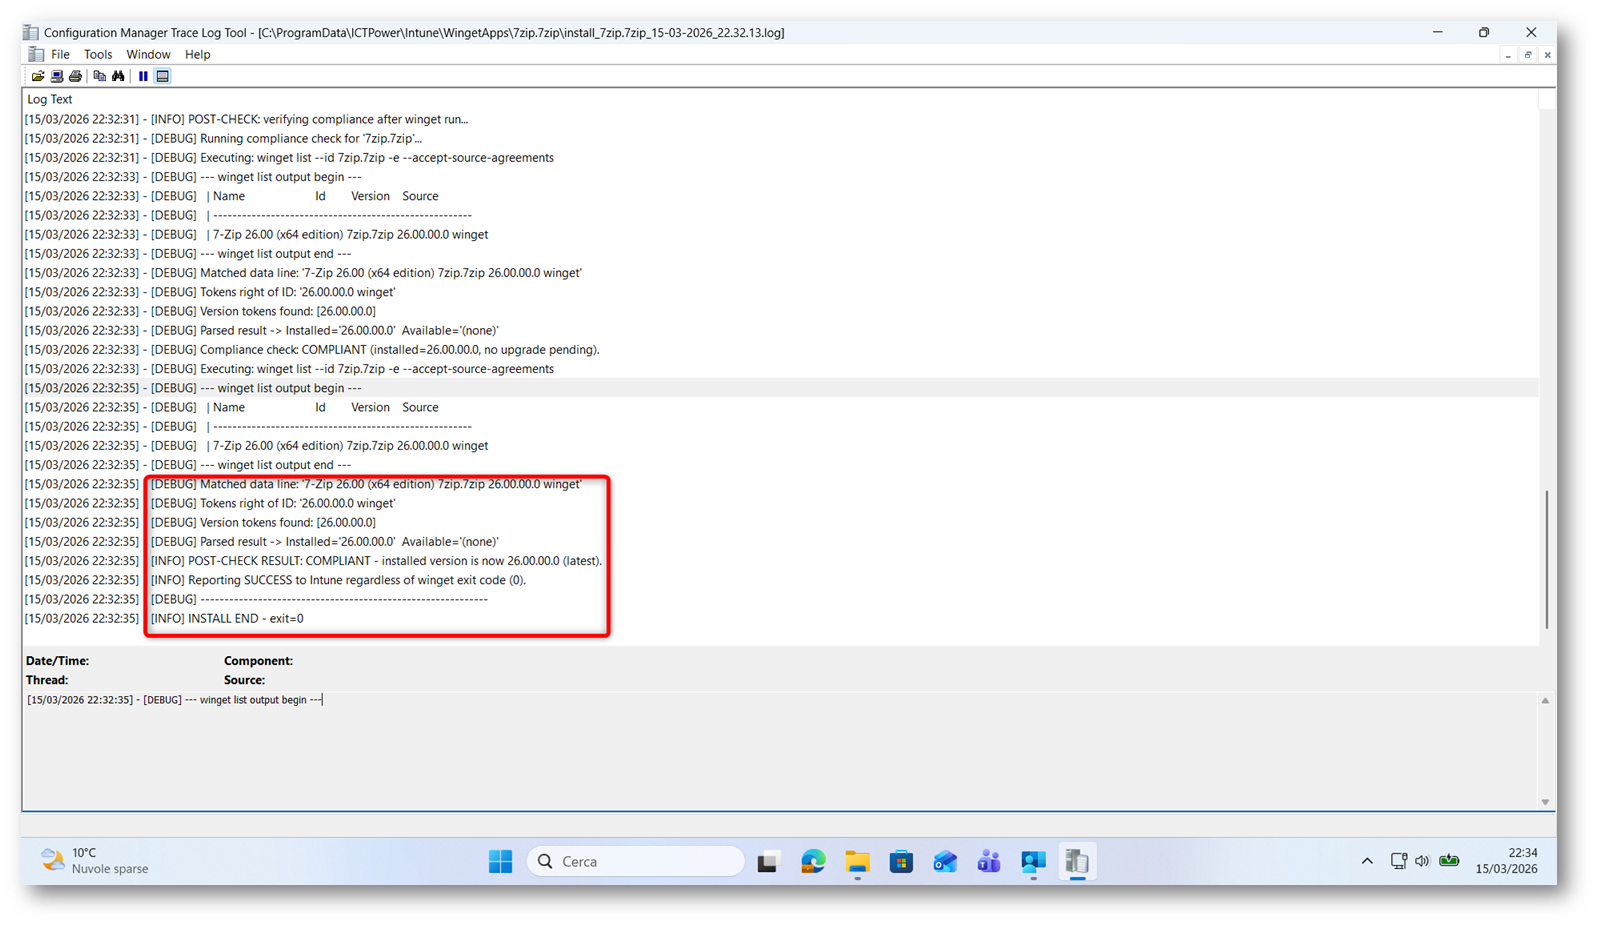Select the 22:32:35 'Version tokens found' row
The image size is (1599, 927).
(x=781, y=522)
